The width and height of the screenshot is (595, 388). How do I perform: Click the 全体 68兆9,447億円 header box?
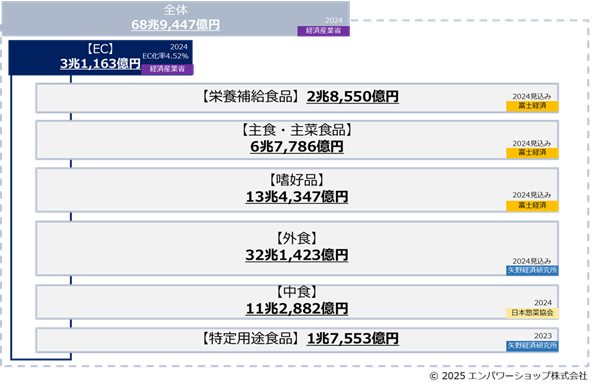pyautogui.click(x=175, y=19)
